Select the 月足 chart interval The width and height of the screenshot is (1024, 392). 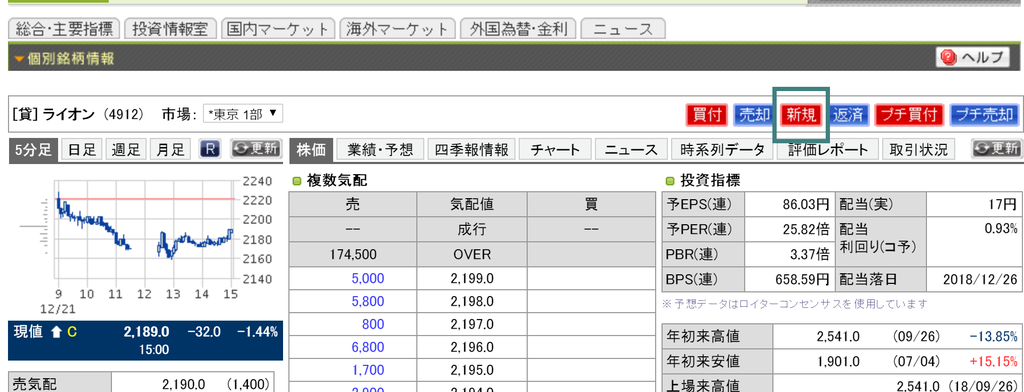coord(170,150)
